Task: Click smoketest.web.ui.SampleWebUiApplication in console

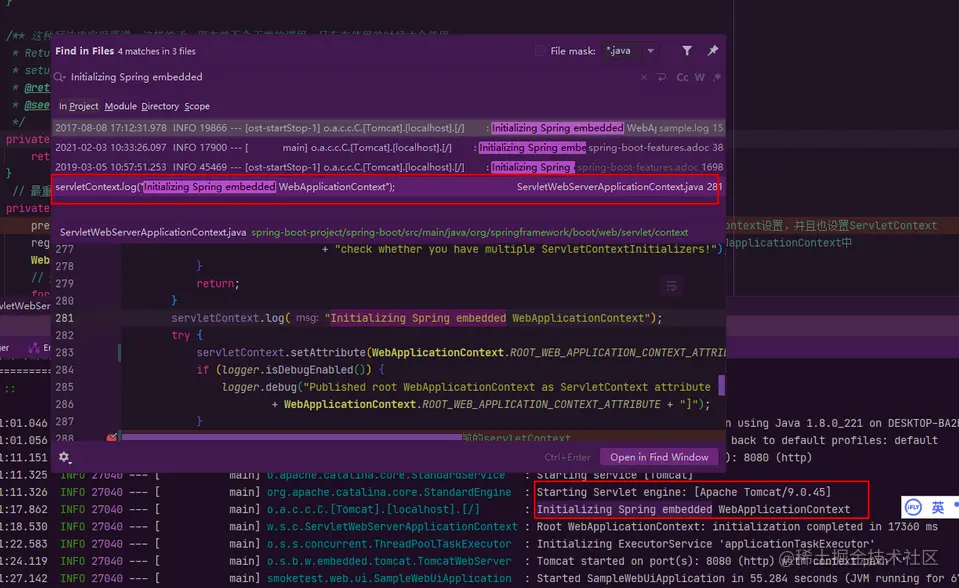Action: 389,578
